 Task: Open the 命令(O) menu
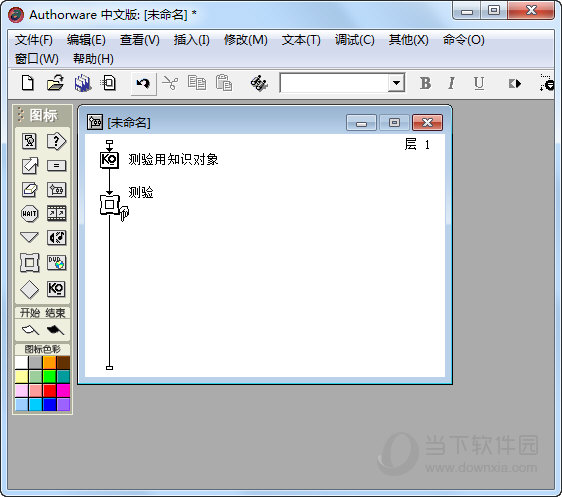click(463, 40)
